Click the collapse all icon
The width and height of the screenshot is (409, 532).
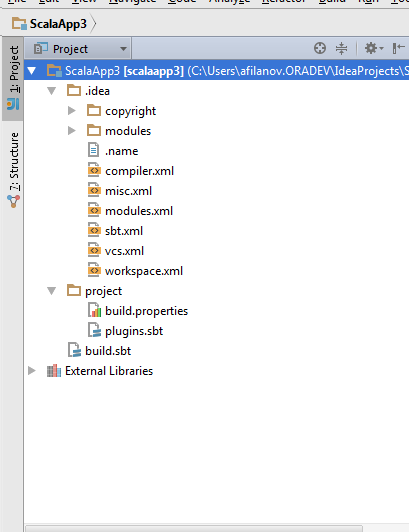pyautogui.click(x=341, y=49)
